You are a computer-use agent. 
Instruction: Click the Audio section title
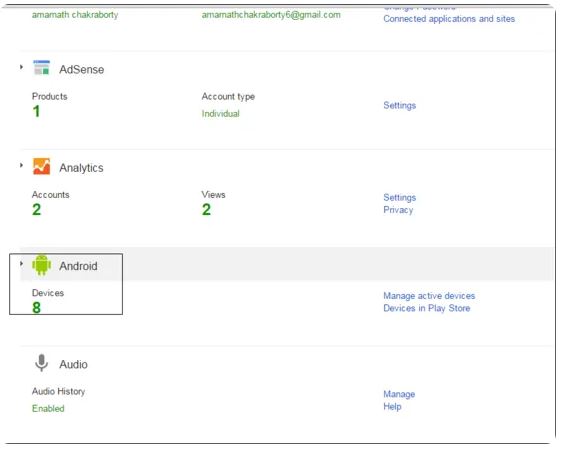coord(73,364)
